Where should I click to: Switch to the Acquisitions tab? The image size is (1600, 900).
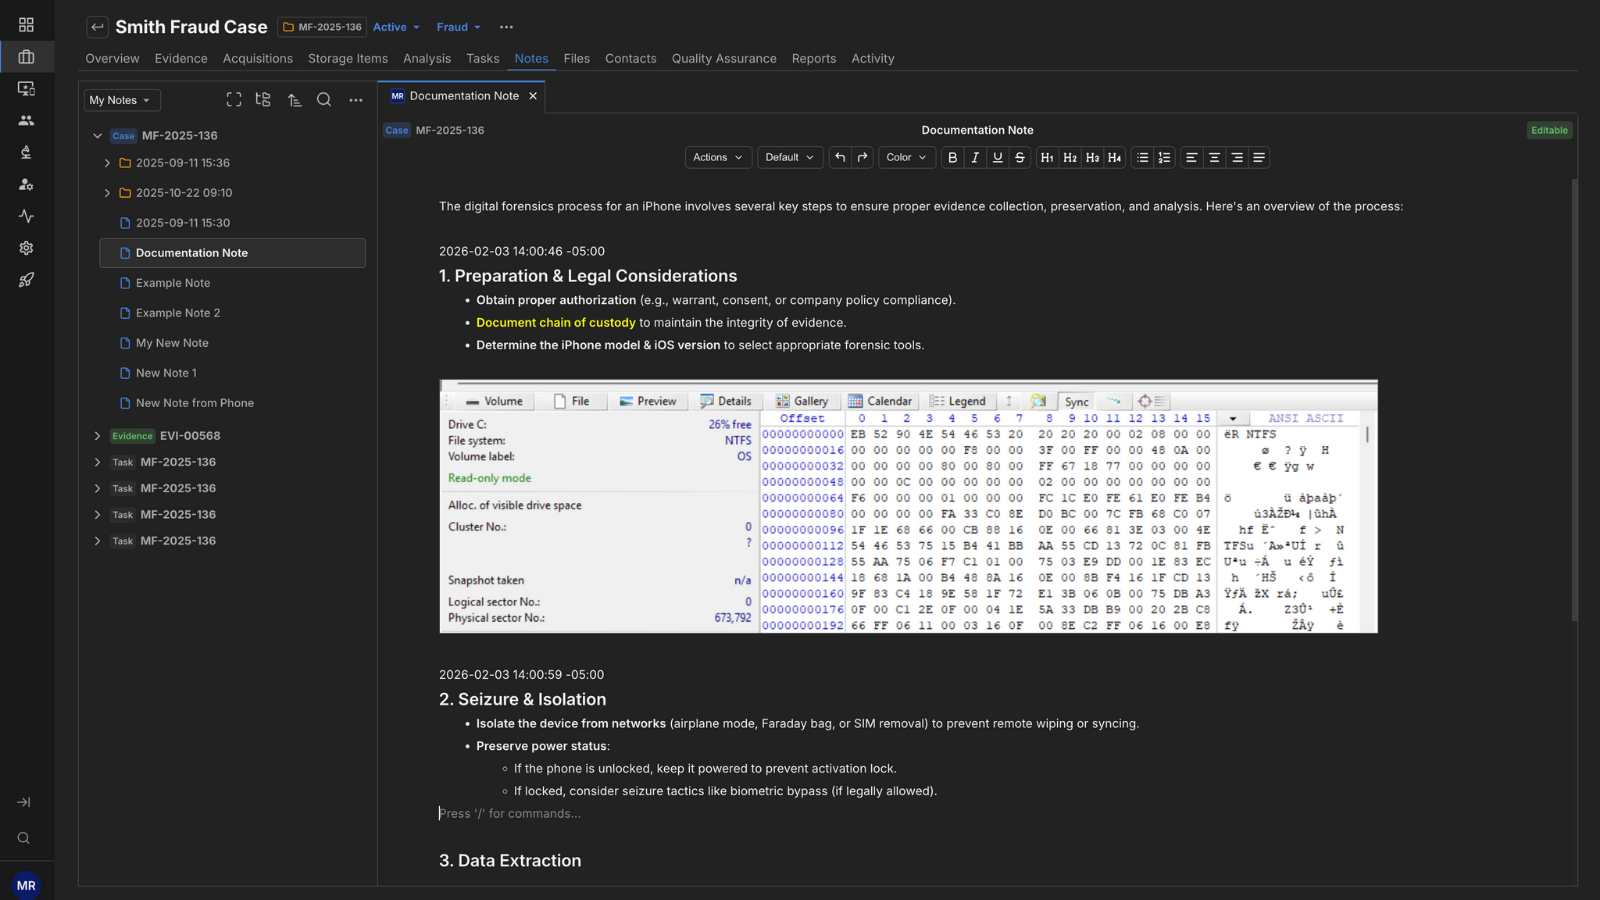pyautogui.click(x=258, y=59)
